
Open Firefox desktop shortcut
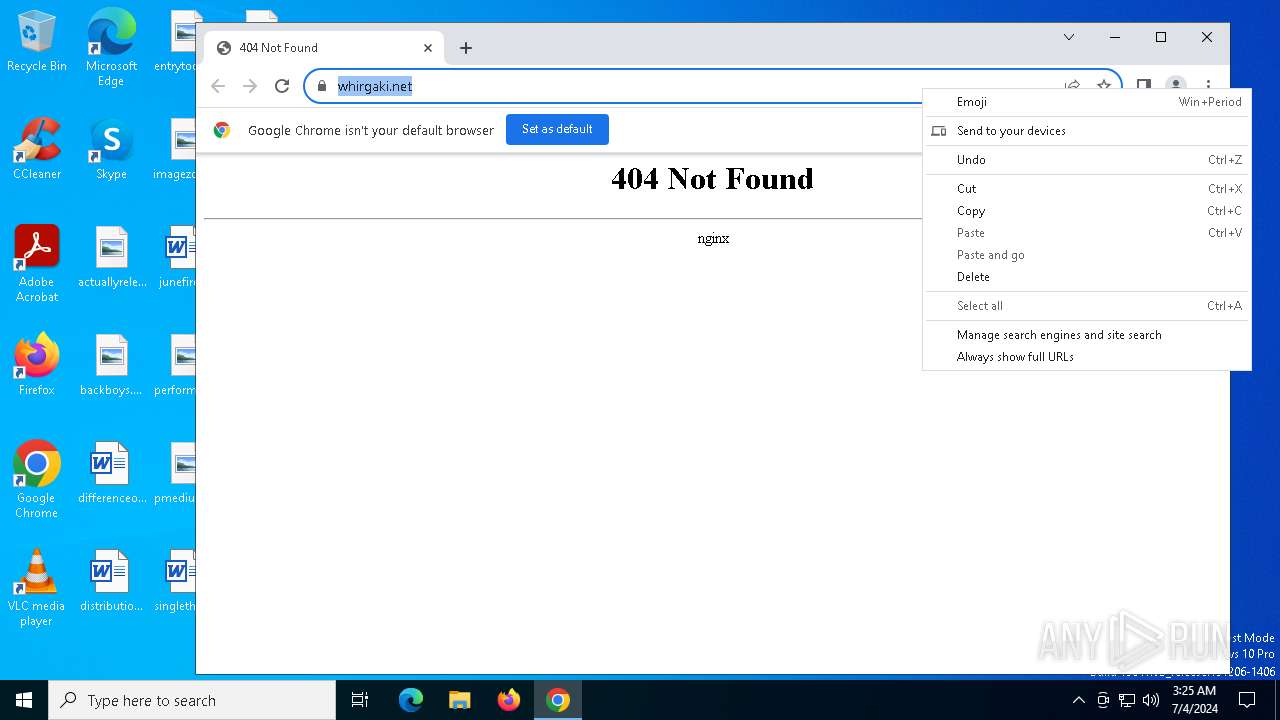point(37,365)
